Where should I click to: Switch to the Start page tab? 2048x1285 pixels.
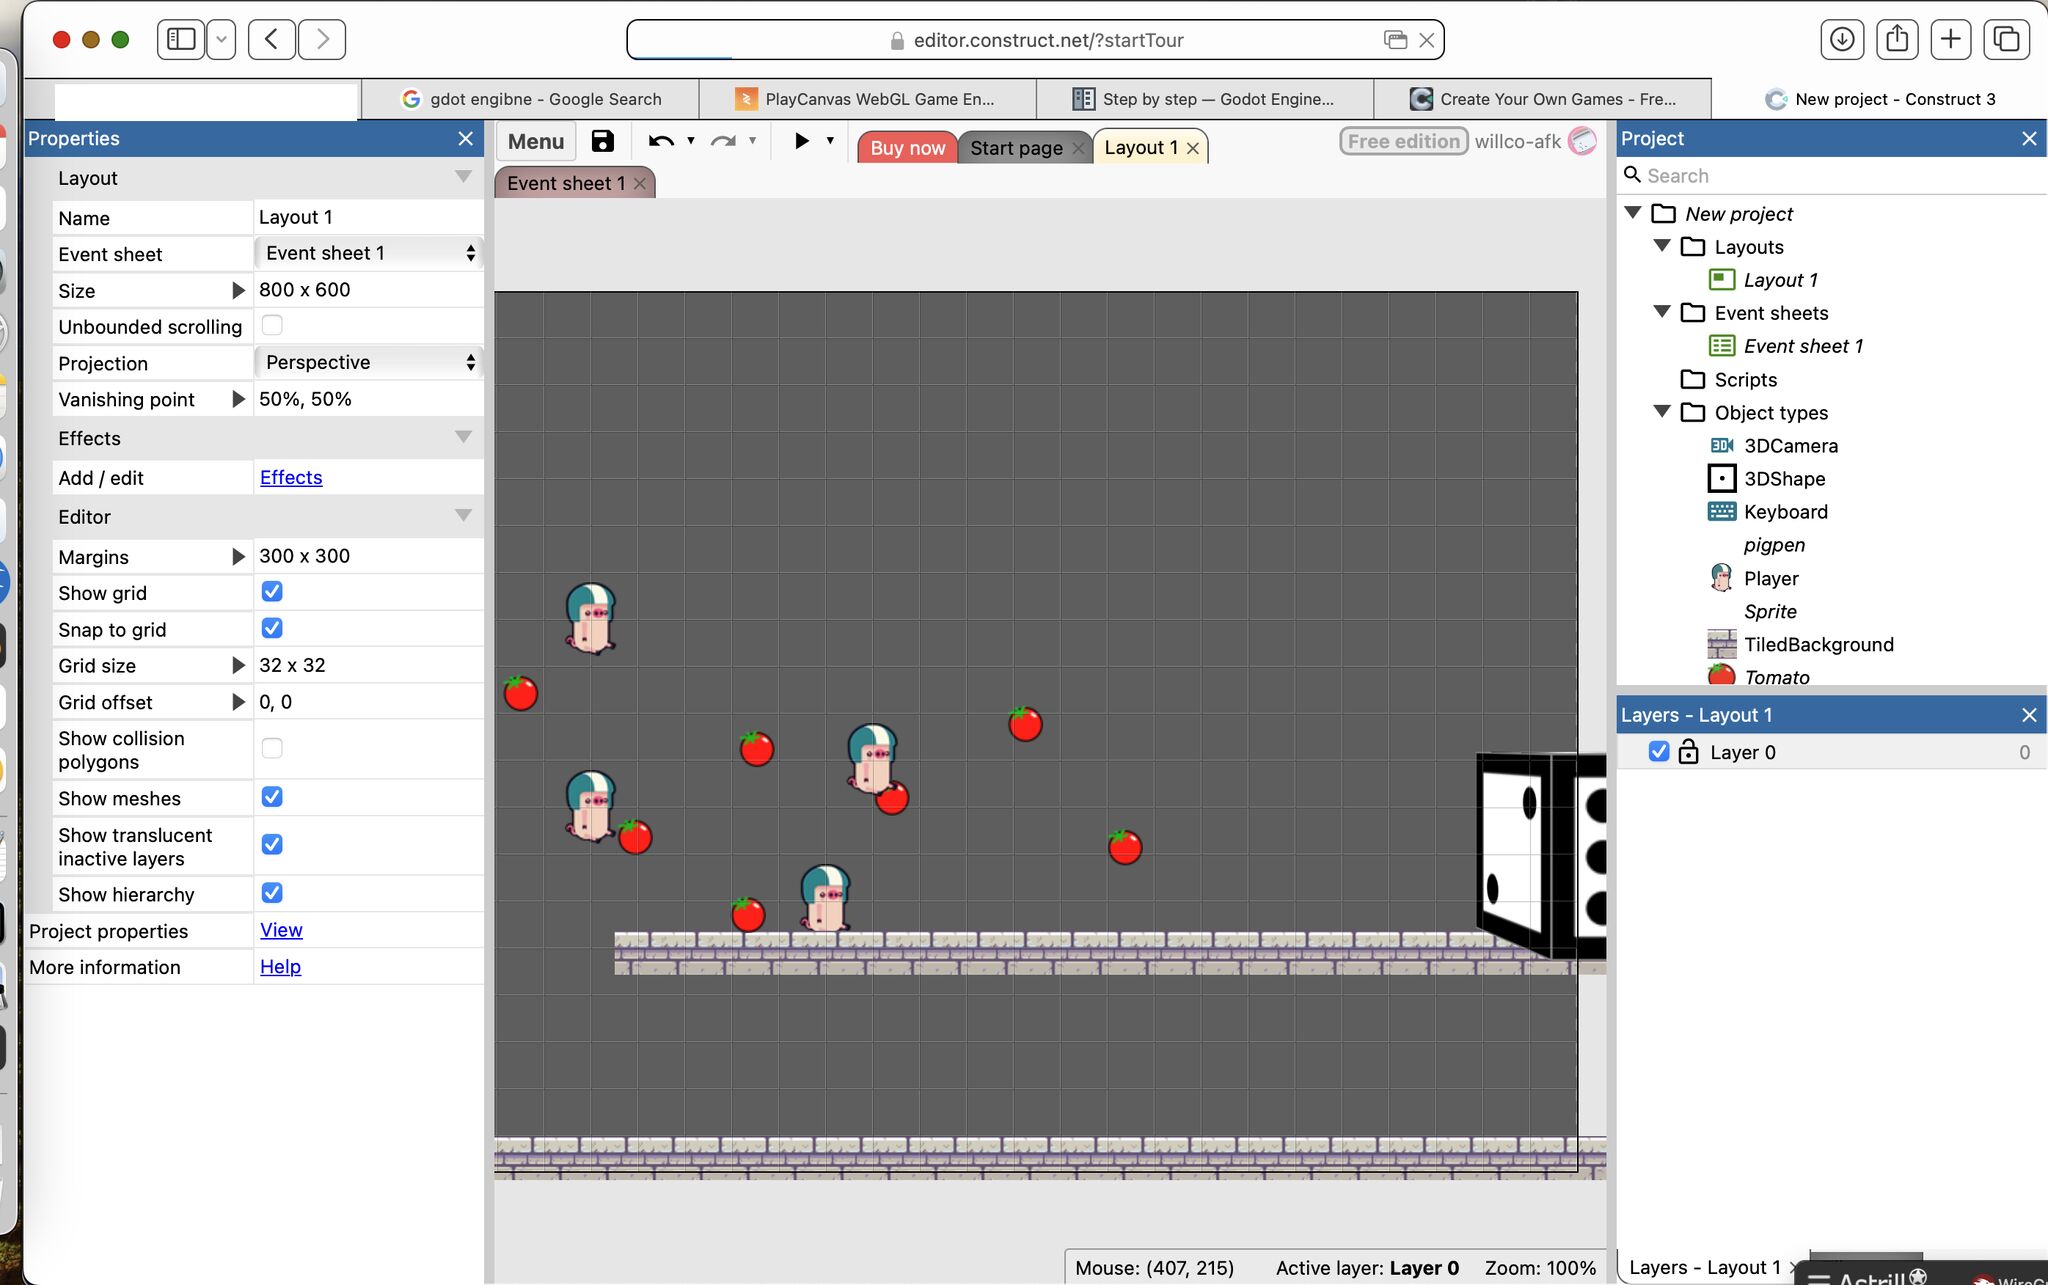click(x=1017, y=147)
